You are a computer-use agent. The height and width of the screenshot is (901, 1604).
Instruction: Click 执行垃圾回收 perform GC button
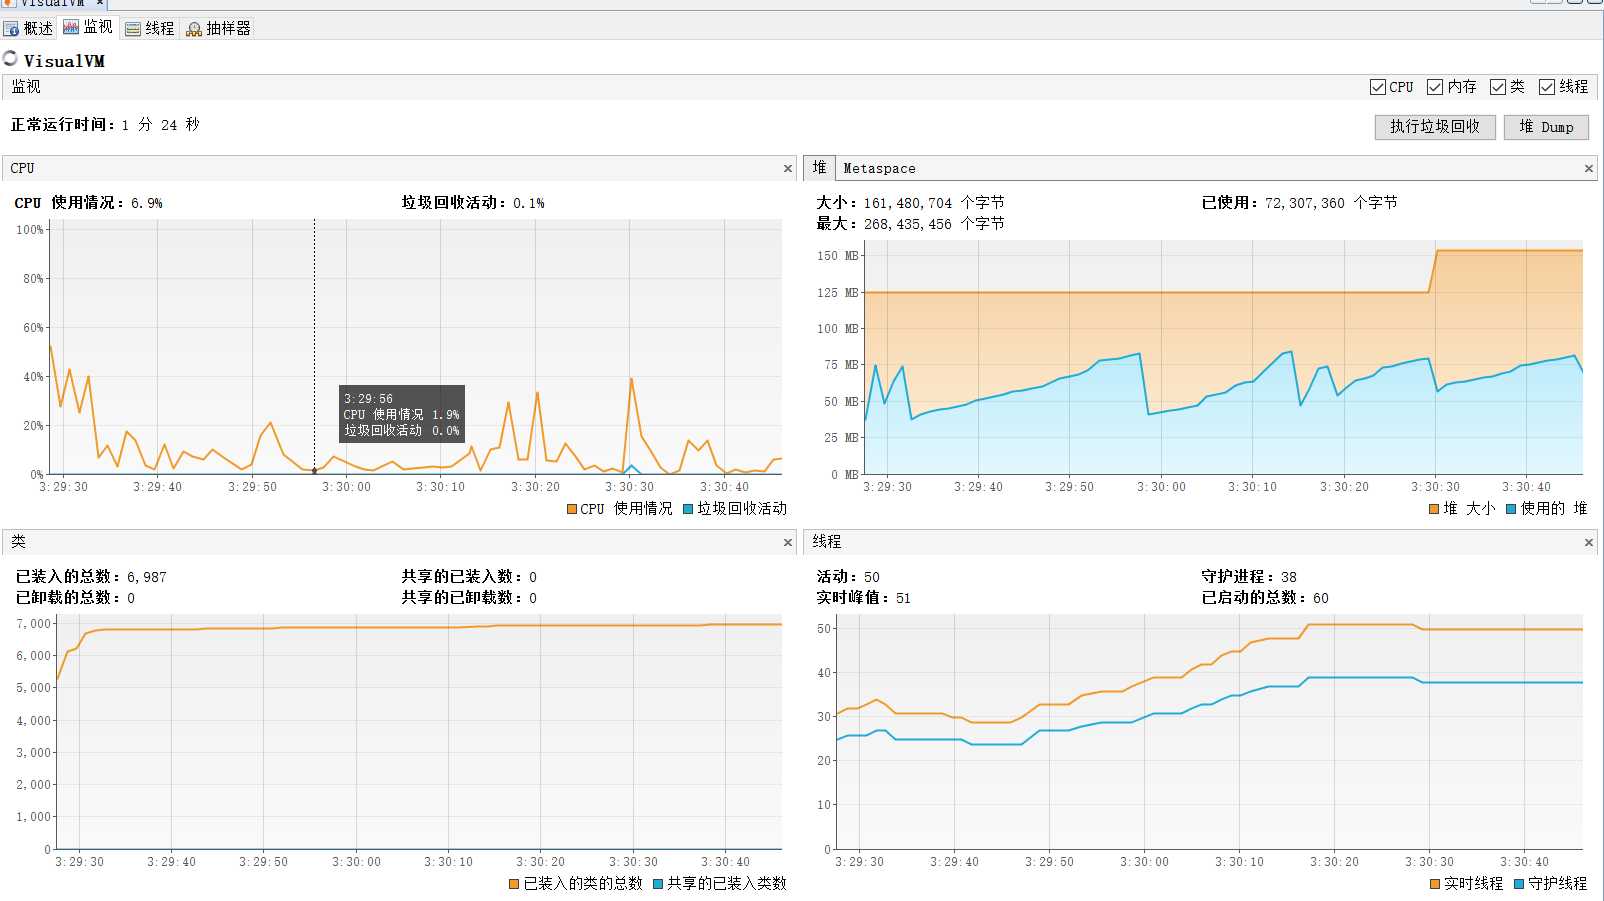(x=1434, y=127)
